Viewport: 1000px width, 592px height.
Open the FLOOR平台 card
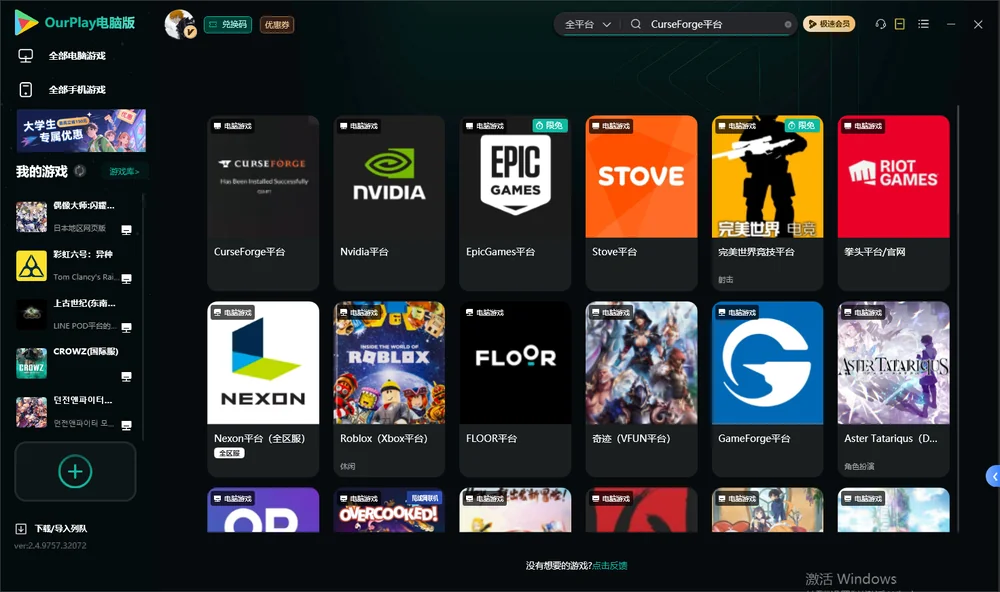pyautogui.click(x=515, y=389)
